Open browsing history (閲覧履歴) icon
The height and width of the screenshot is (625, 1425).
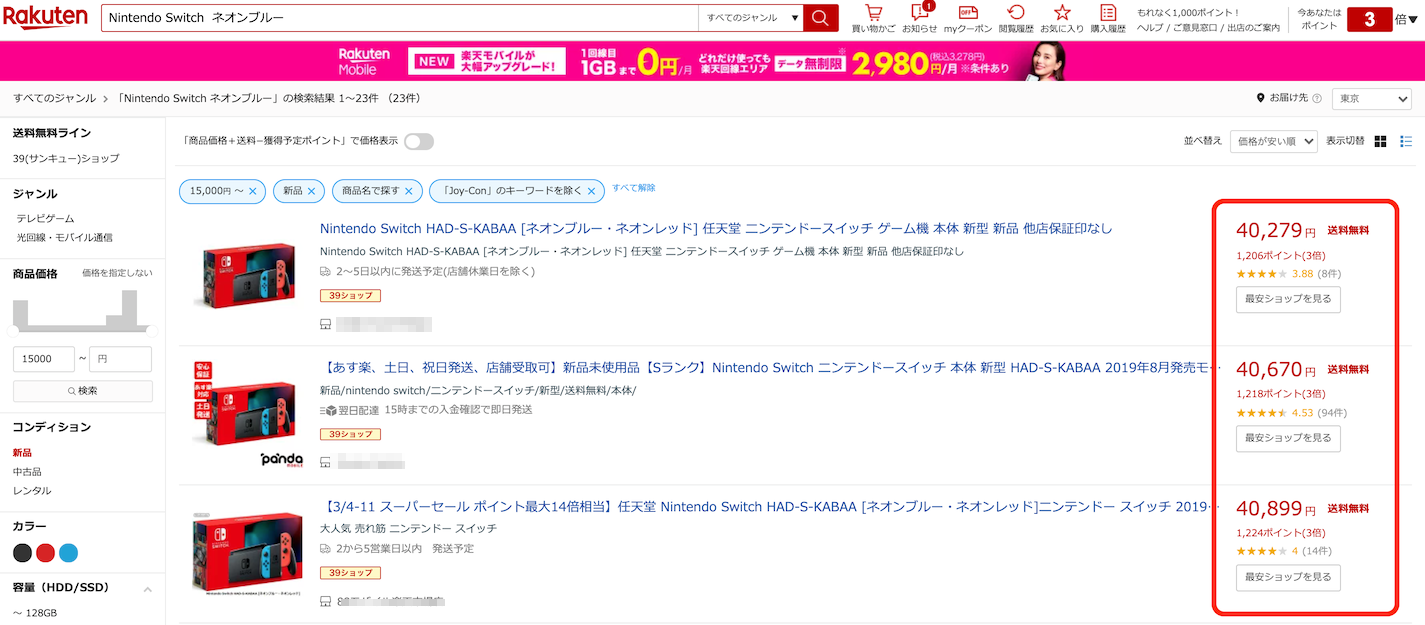pyautogui.click(x=1015, y=14)
